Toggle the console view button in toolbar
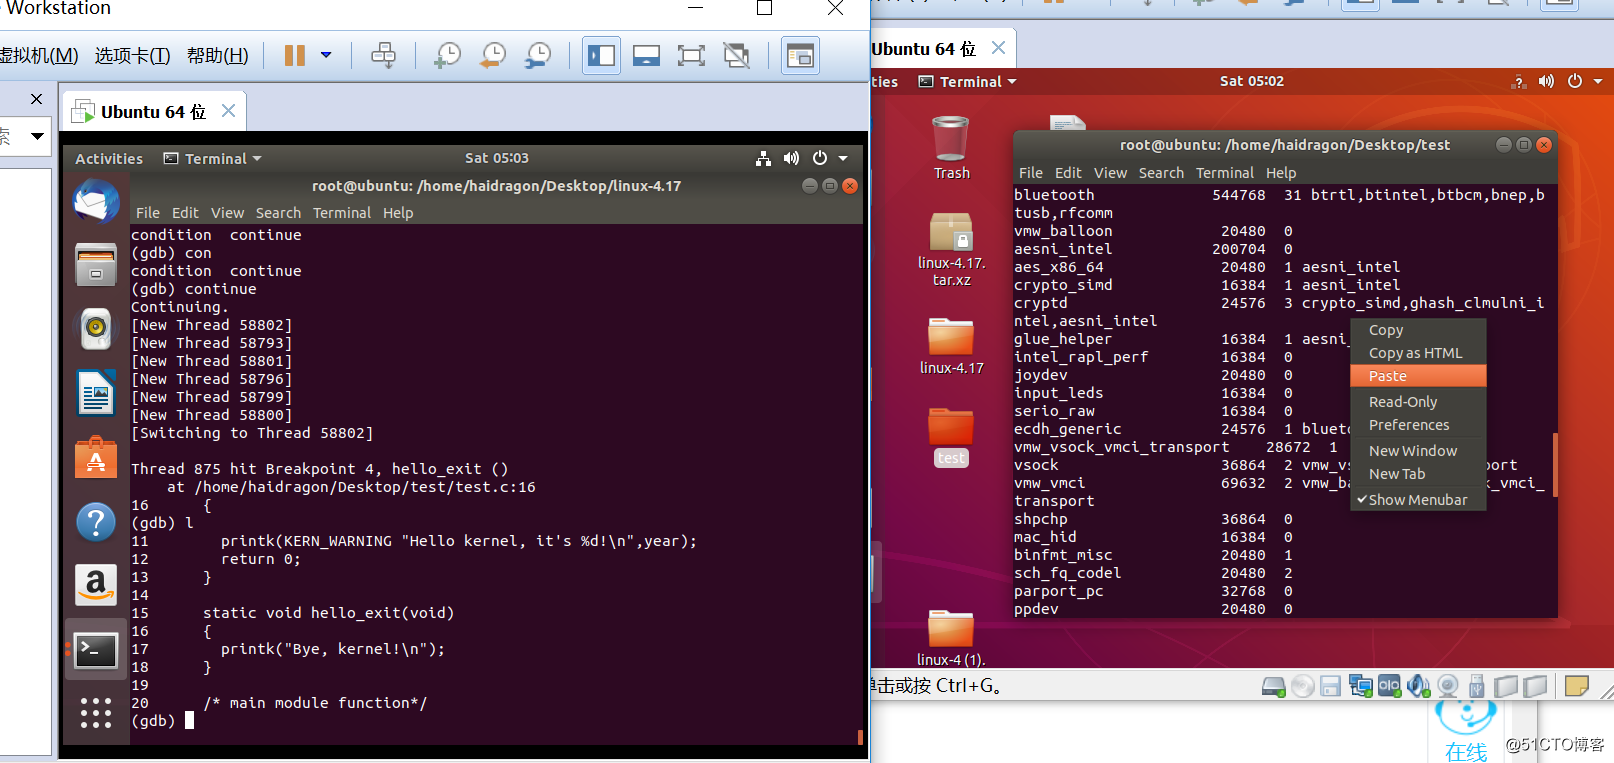 (x=800, y=56)
